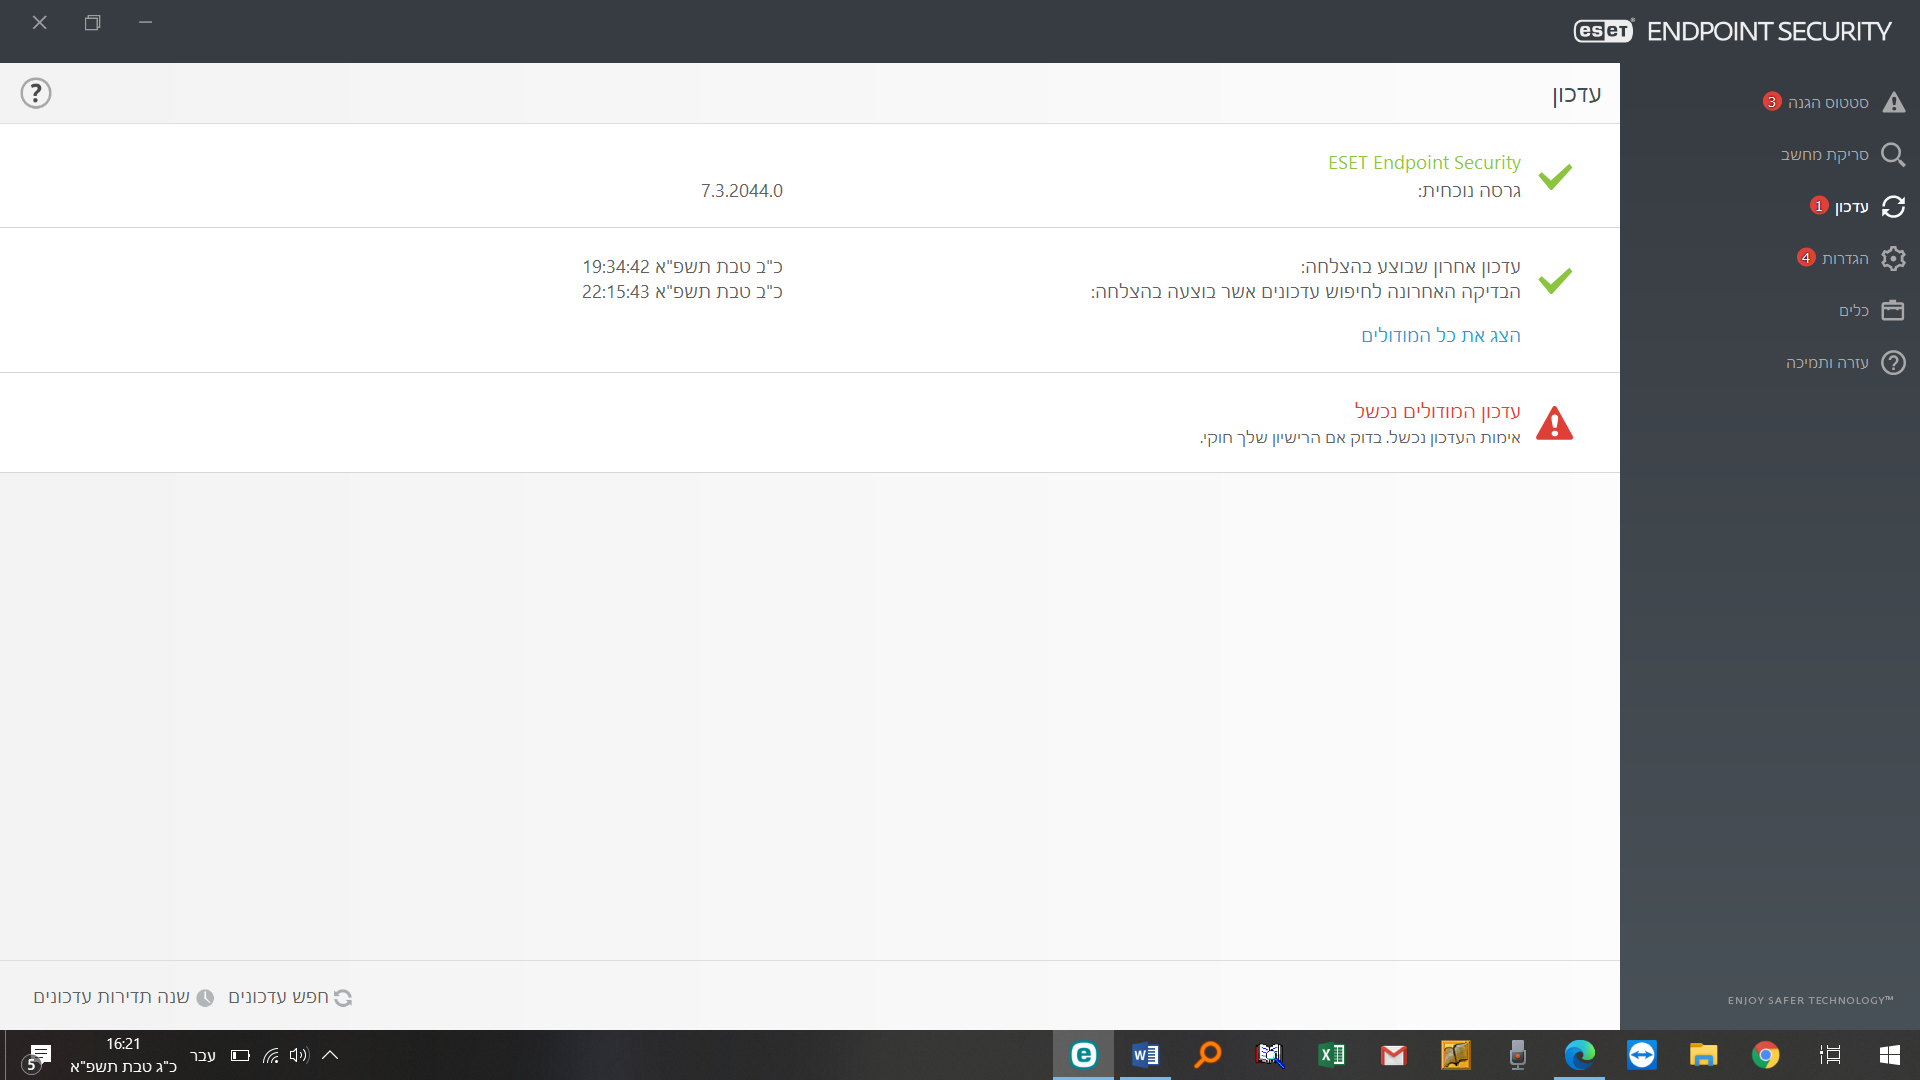
Task: Go to סריקת מחשב menu item
Action: click(1824, 155)
